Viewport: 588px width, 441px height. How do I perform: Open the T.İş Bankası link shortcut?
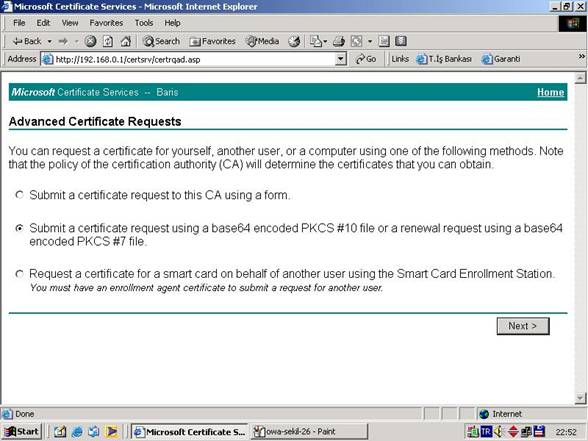point(444,59)
